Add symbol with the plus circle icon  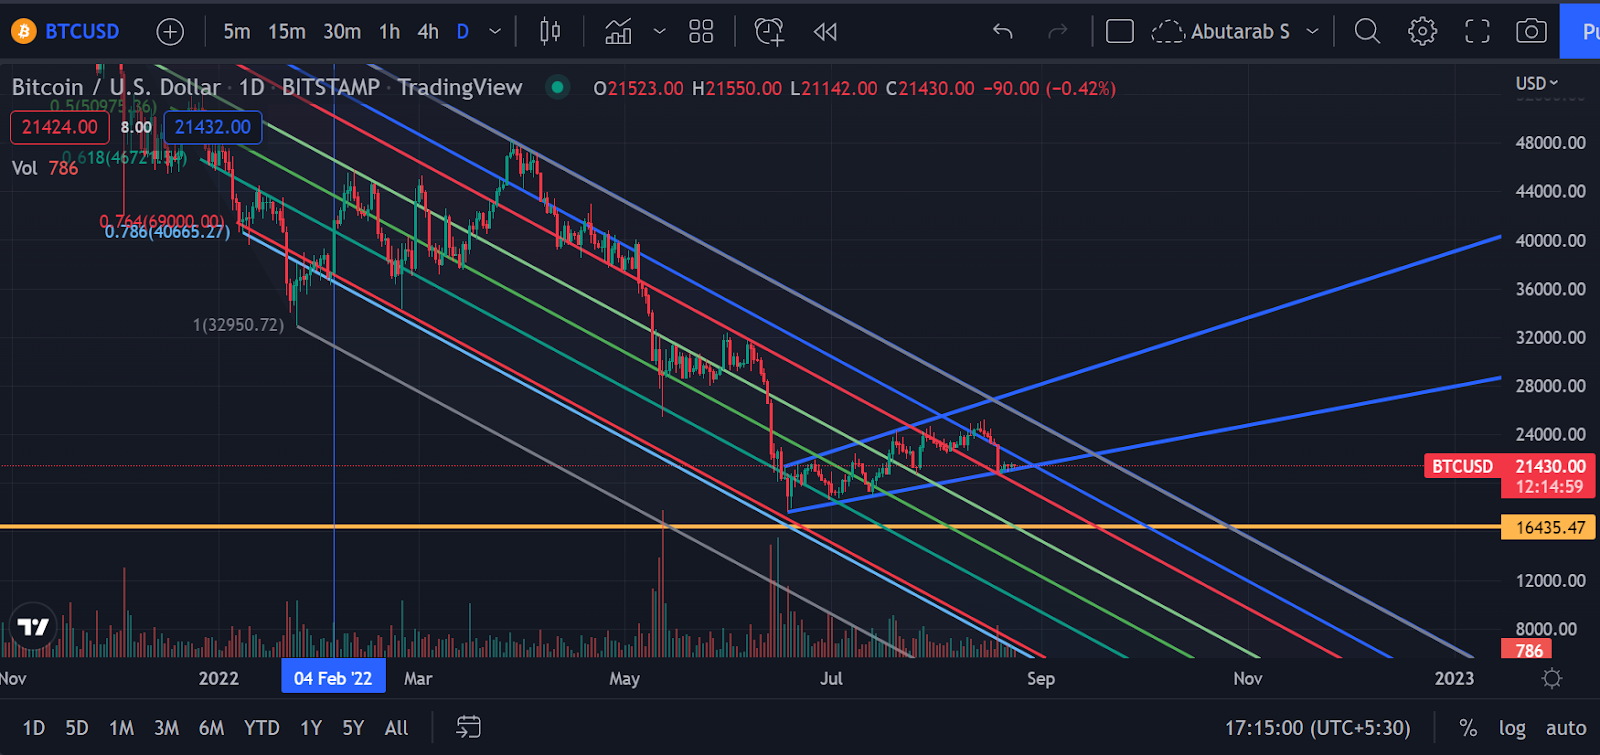171,32
